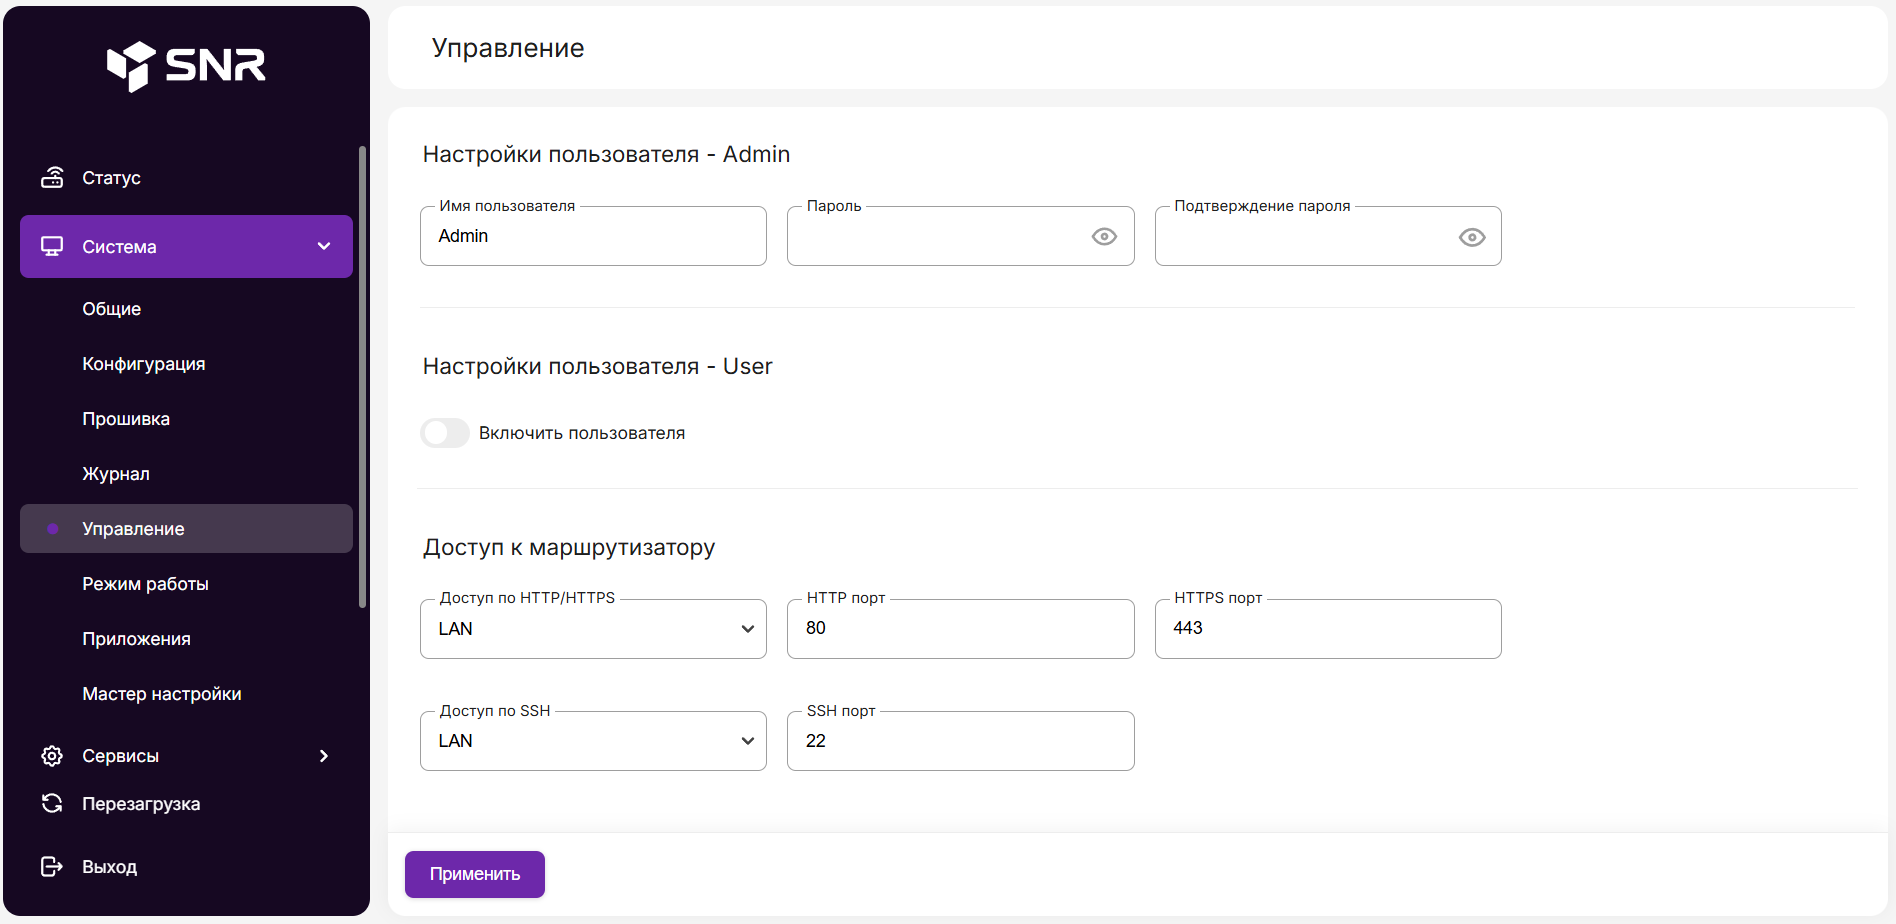Click the HTTPS порт field

(x=1328, y=629)
